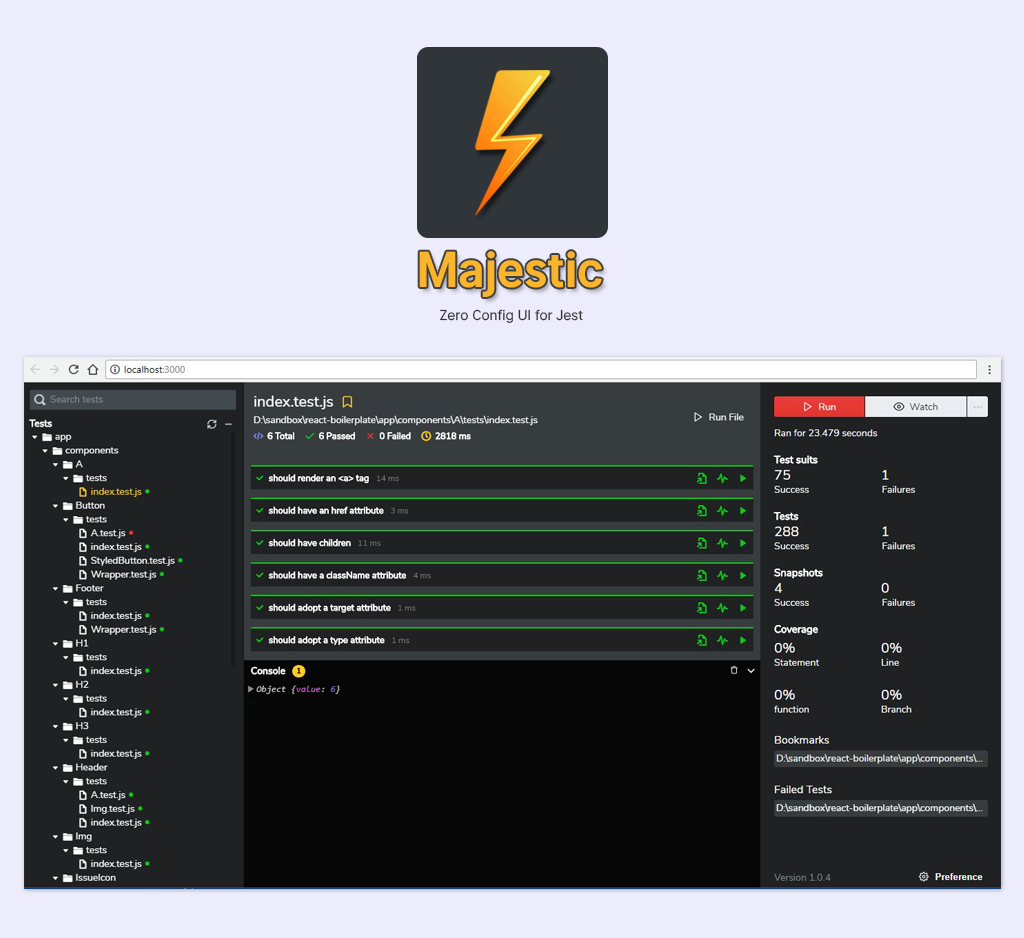Open index.test.js under Img/tests
The height and width of the screenshot is (938, 1024).
tap(116, 864)
